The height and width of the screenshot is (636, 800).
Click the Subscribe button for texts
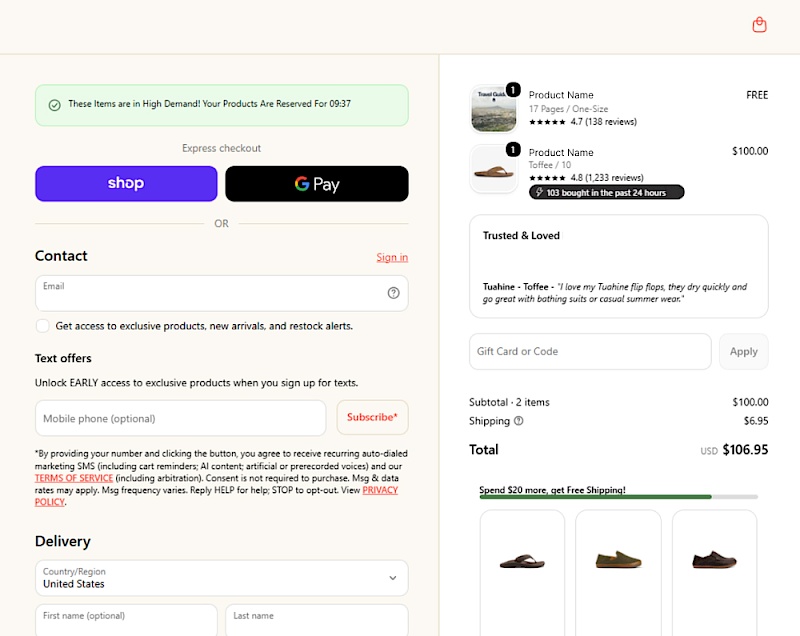pos(372,417)
